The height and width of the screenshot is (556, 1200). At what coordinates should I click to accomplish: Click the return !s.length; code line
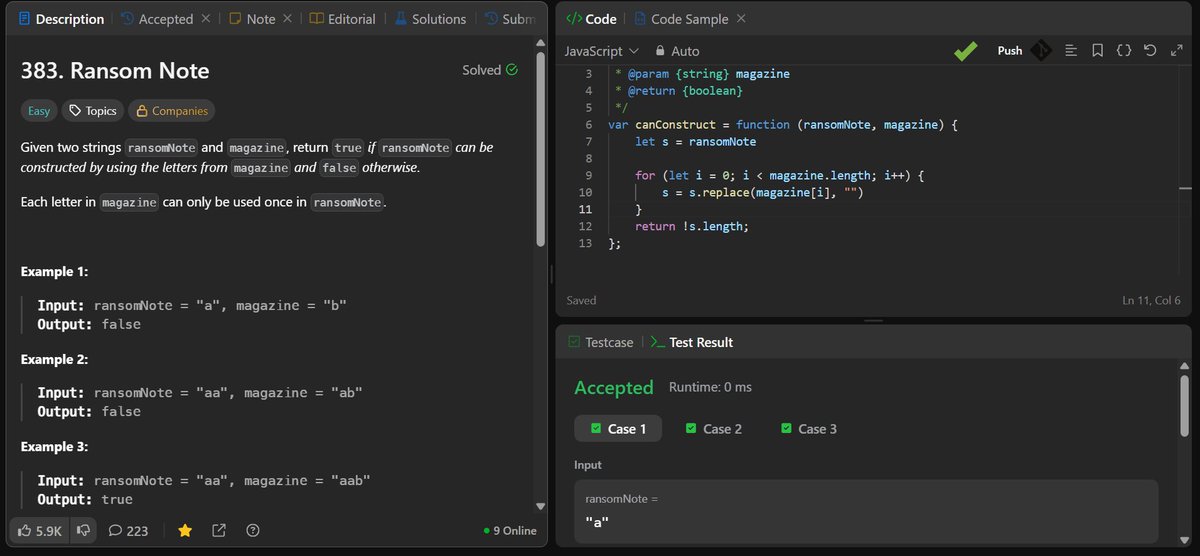click(x=691, y=226)
